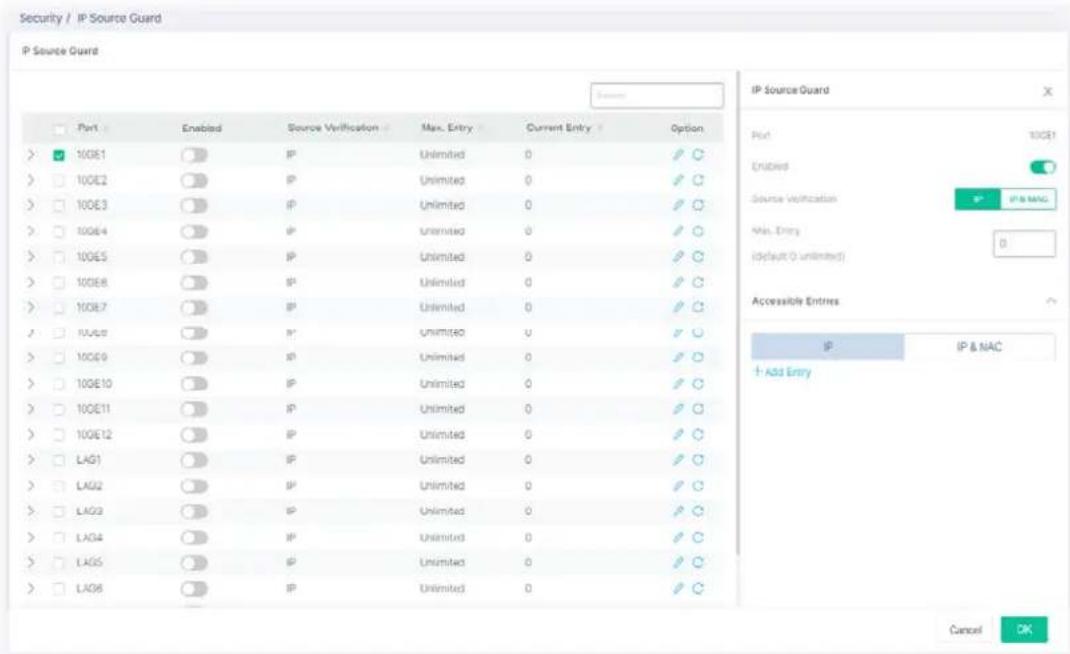Image resolution: width=1070 pixels, height=654 pixels.
Task: Set Source Verification to IP & MAC
Action: pos(1028,199)
